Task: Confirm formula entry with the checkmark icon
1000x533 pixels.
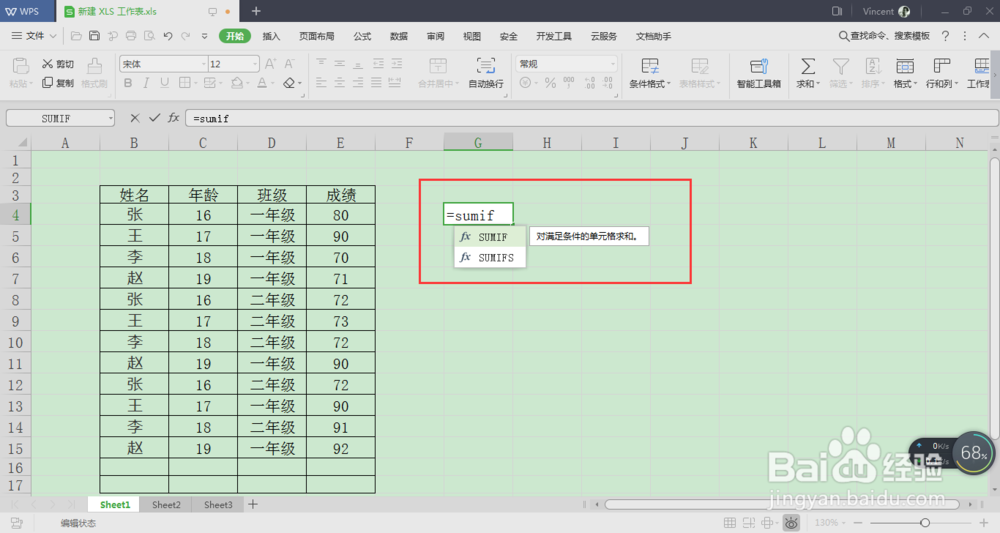Action: pyautogui.click(x=154, y=118)
